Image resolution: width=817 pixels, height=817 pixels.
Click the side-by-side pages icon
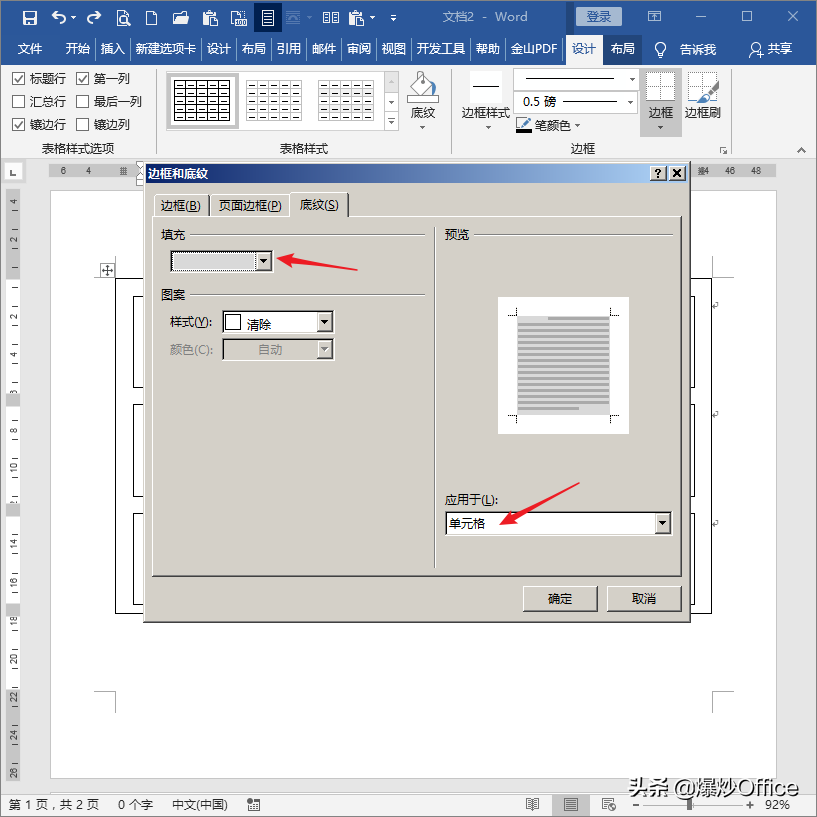pos(330,18)
